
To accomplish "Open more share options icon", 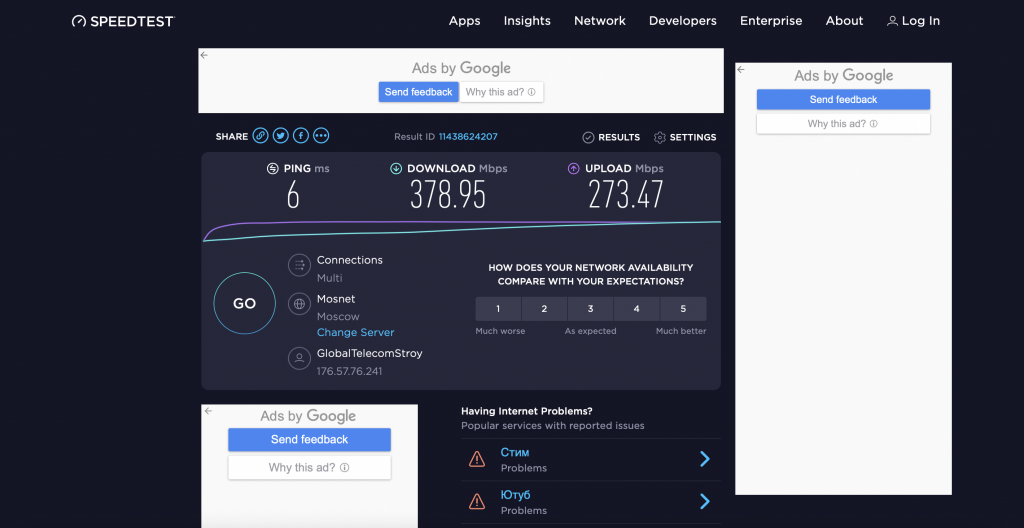I will click(x=321, y=136).
